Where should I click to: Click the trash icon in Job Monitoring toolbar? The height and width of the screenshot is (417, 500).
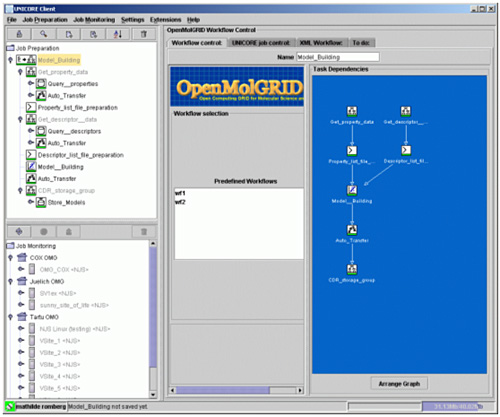(x=144, y=232)
